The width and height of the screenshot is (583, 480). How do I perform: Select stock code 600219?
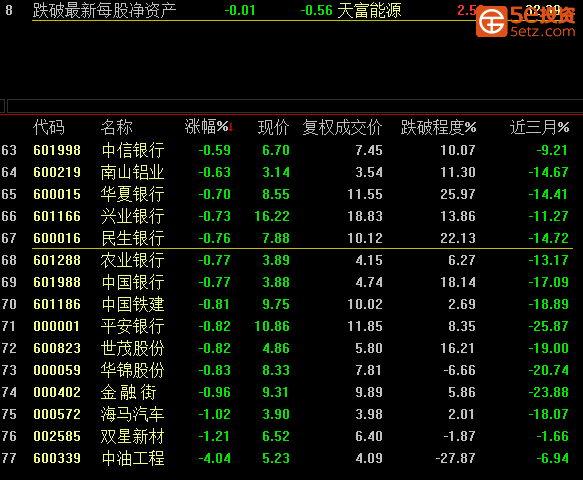click(x=57, y=172)
